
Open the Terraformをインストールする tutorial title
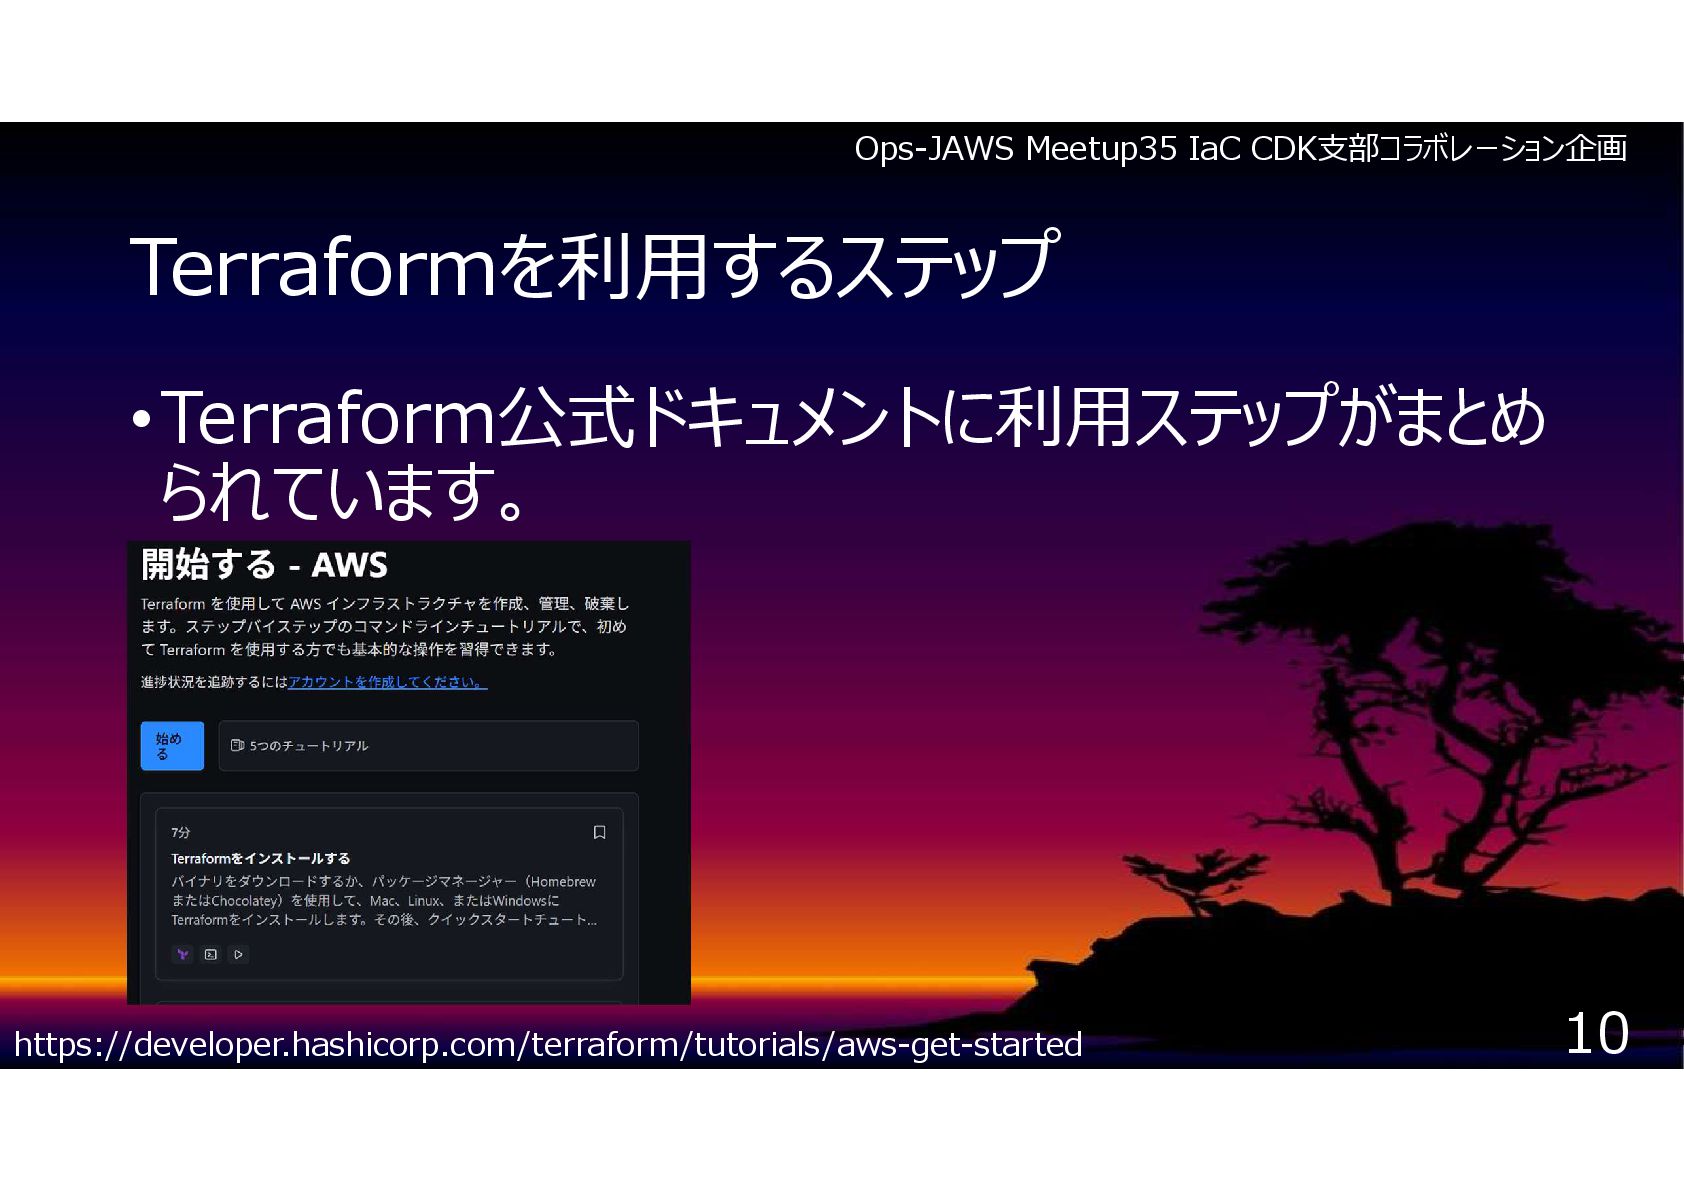click(x=260, y=858)
